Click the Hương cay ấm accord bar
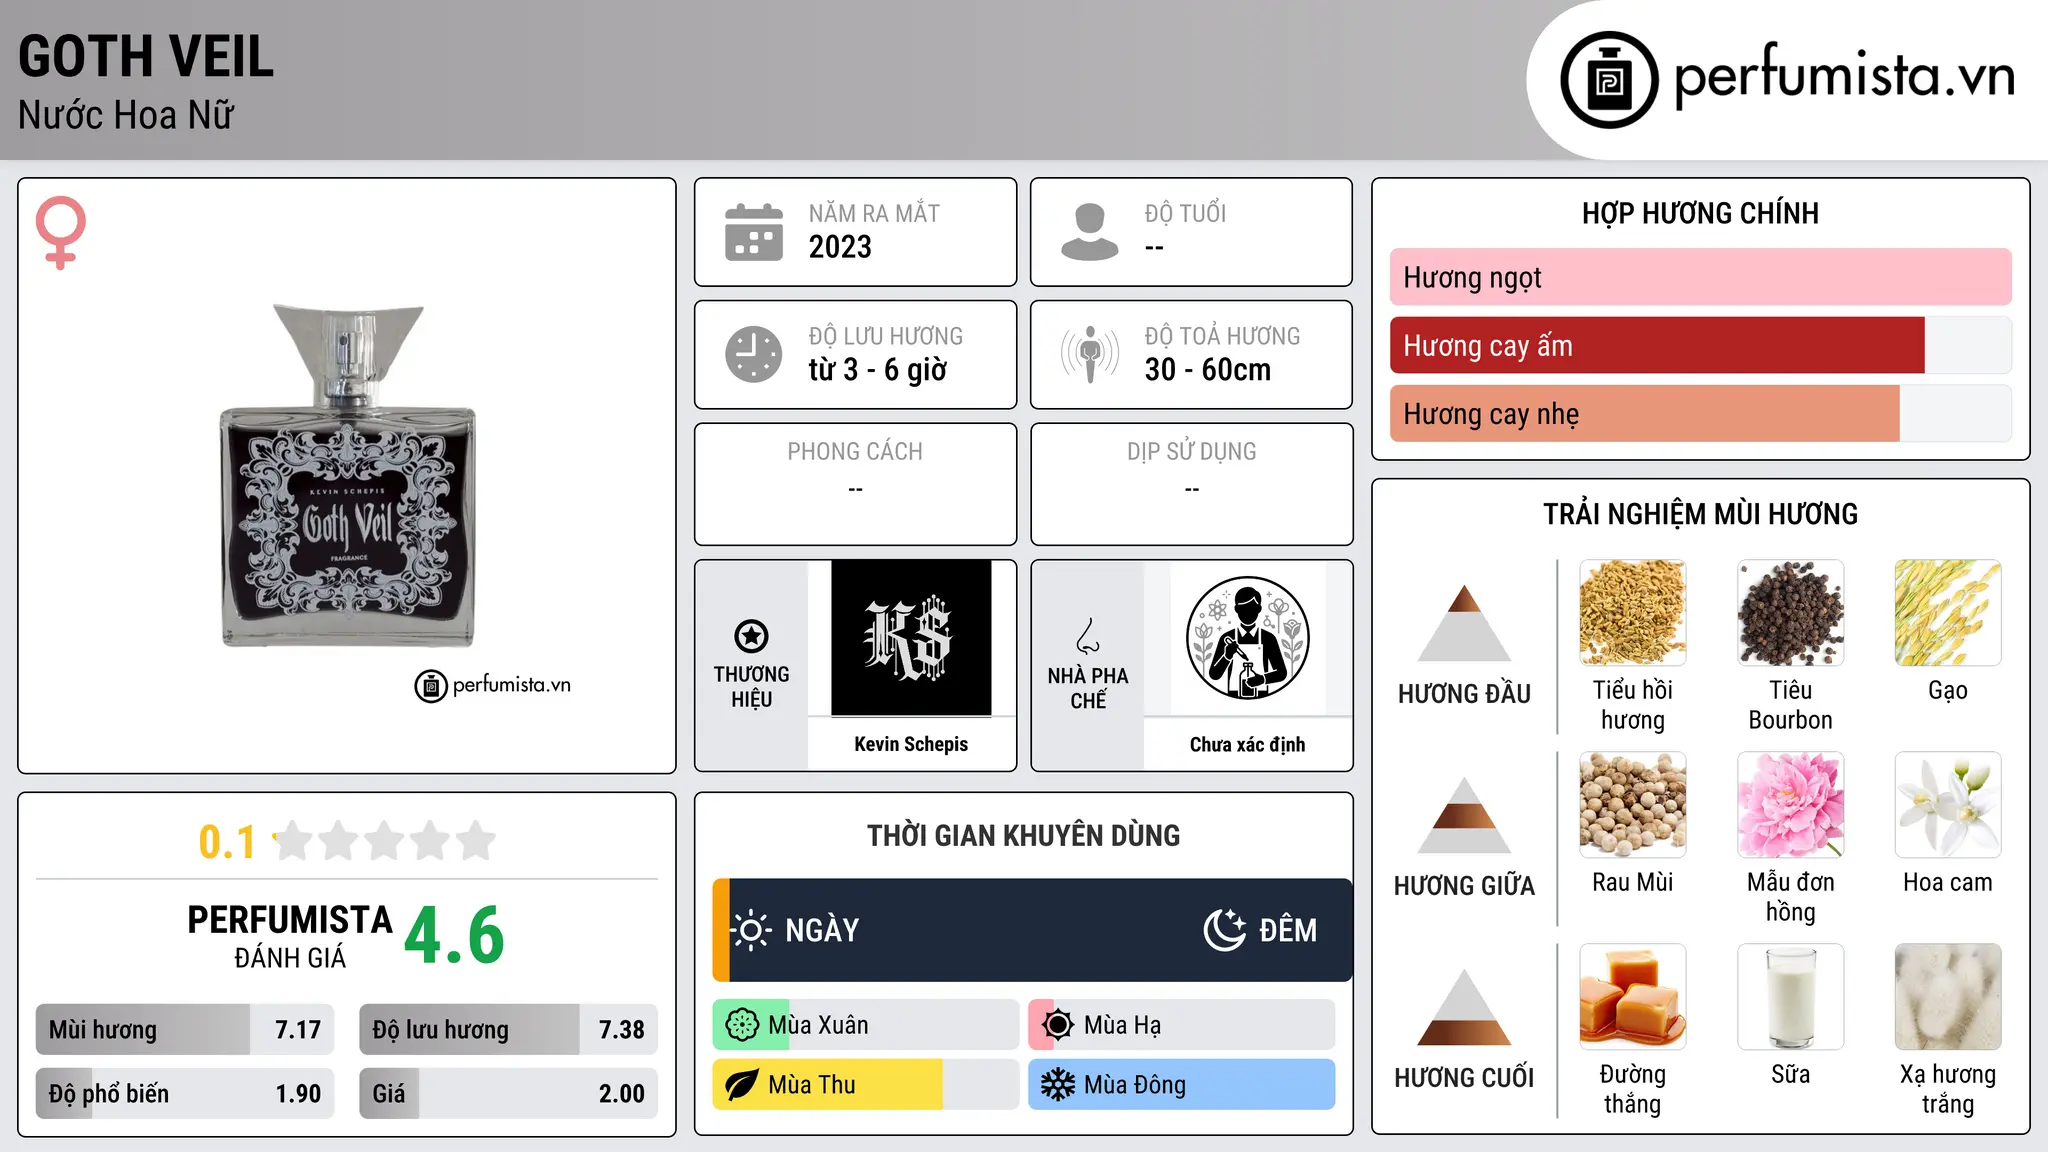Image resolution: width=2048 pixels, height=1152 pixels. click(1700, 345)
